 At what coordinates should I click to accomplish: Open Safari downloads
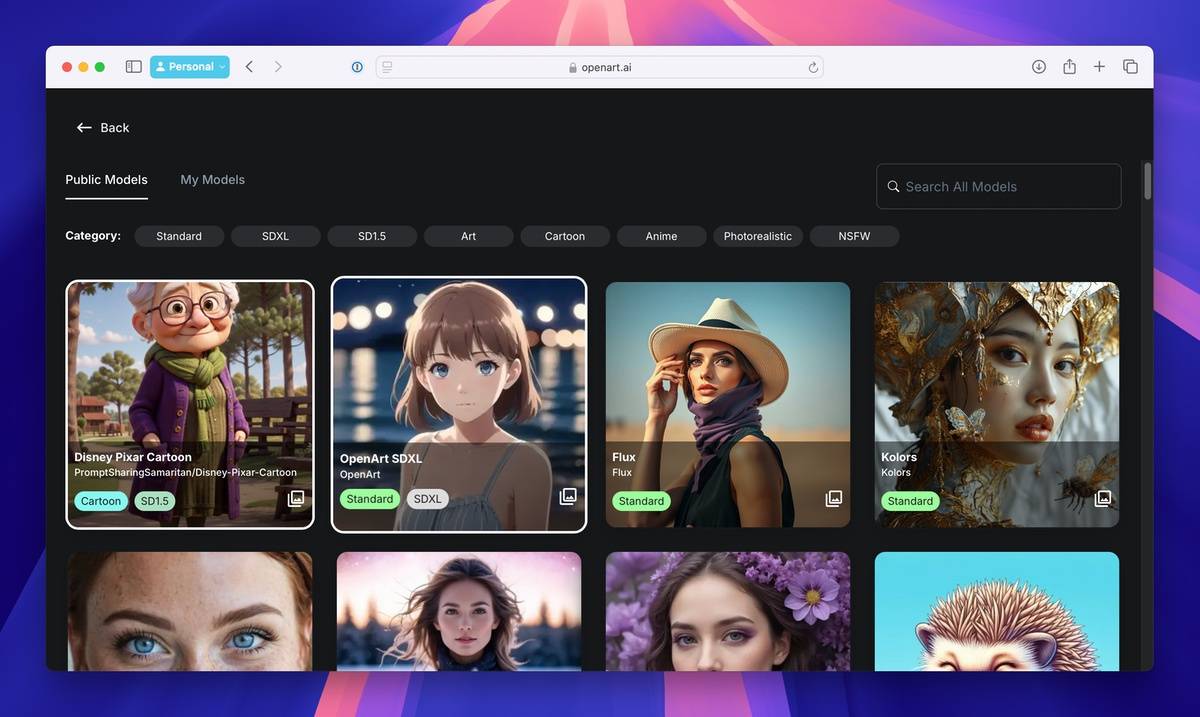pyautogui.click(x=1039, y=67)
